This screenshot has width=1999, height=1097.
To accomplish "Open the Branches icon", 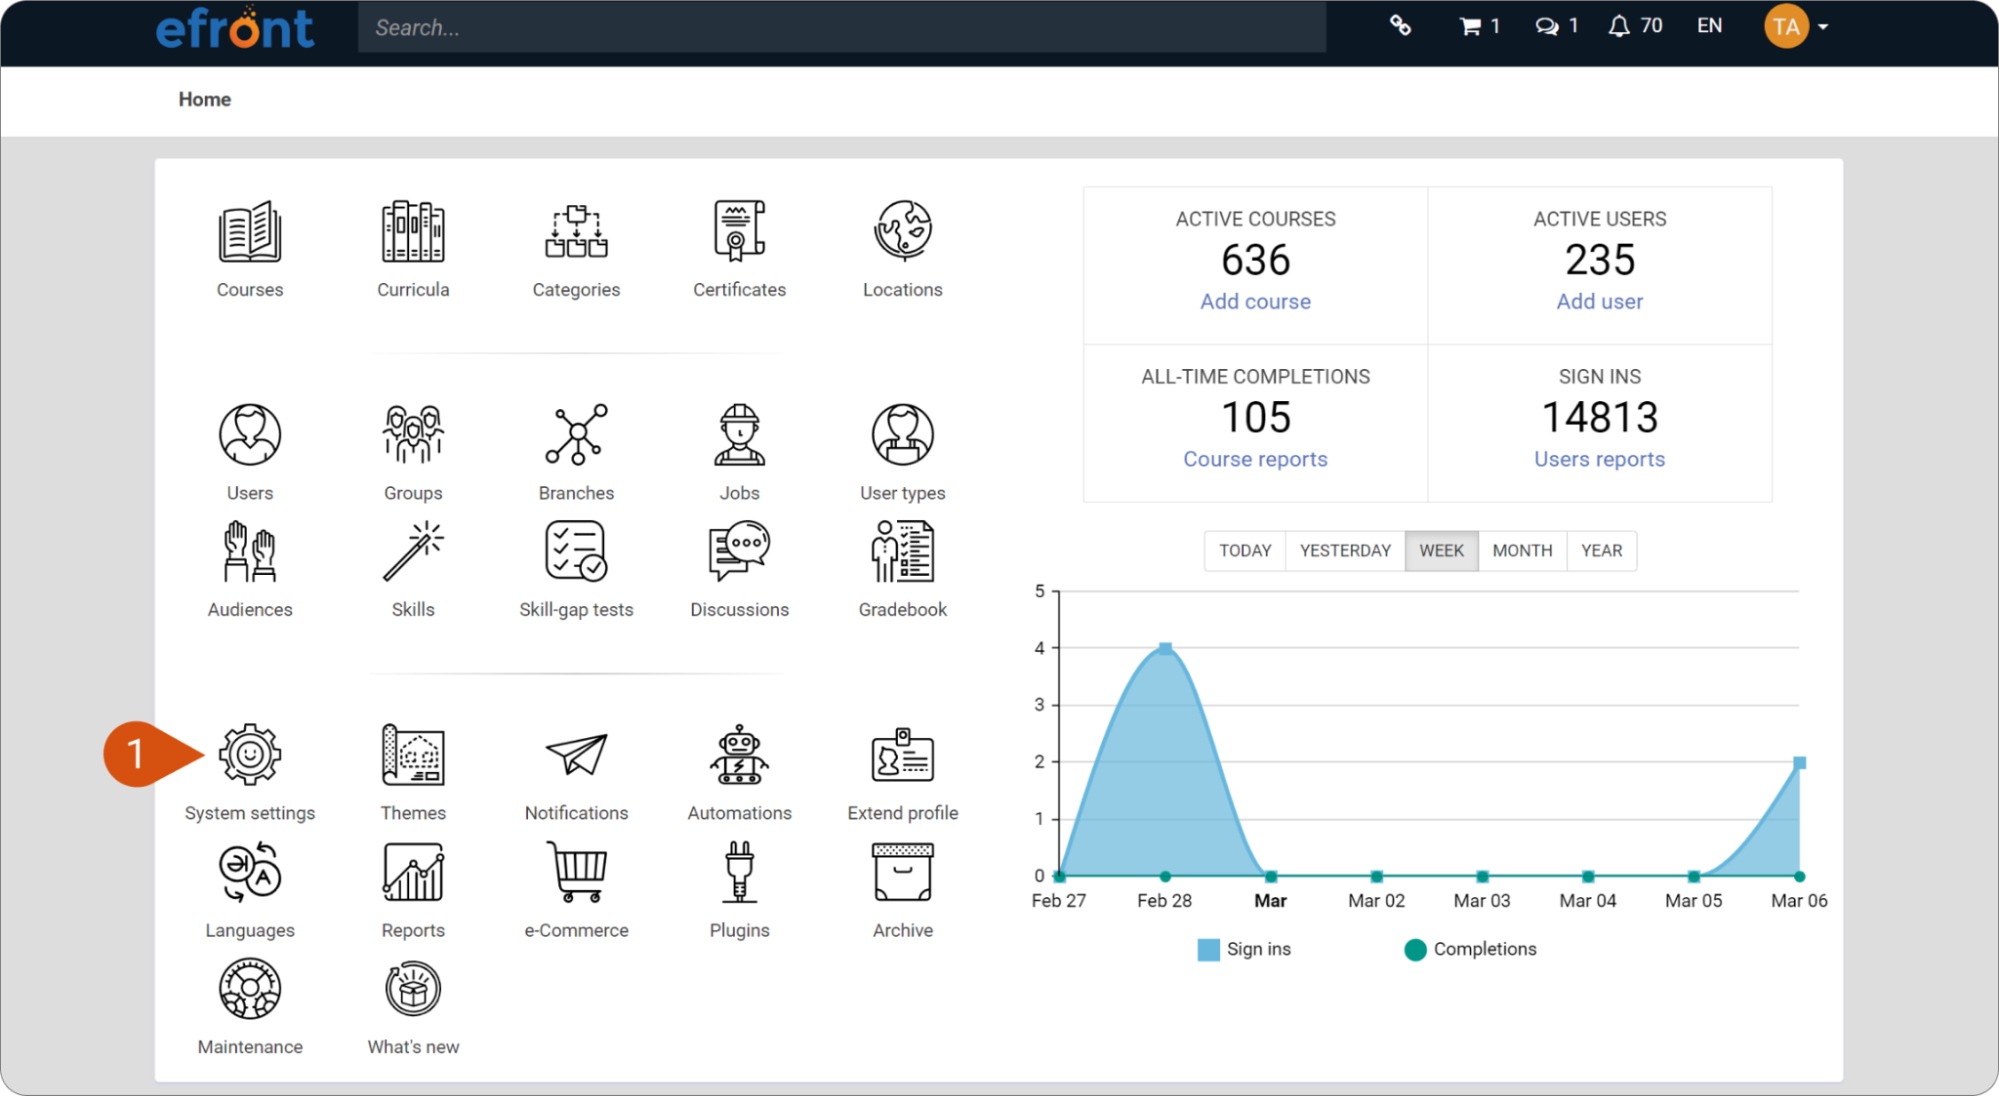I will (576, 435).
